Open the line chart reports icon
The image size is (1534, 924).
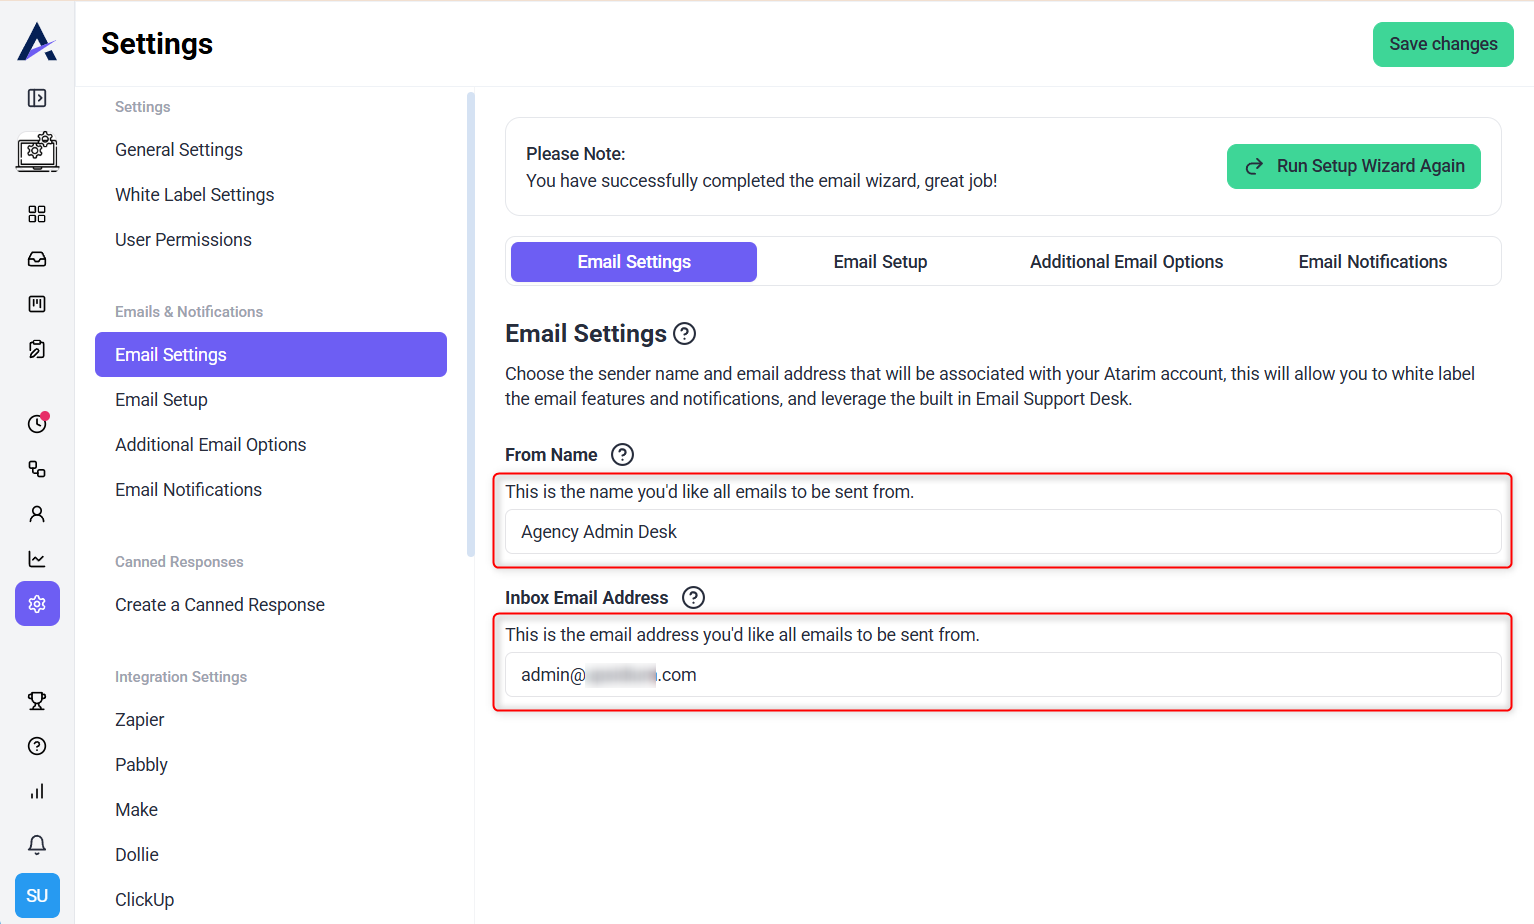tap(37, 559)
